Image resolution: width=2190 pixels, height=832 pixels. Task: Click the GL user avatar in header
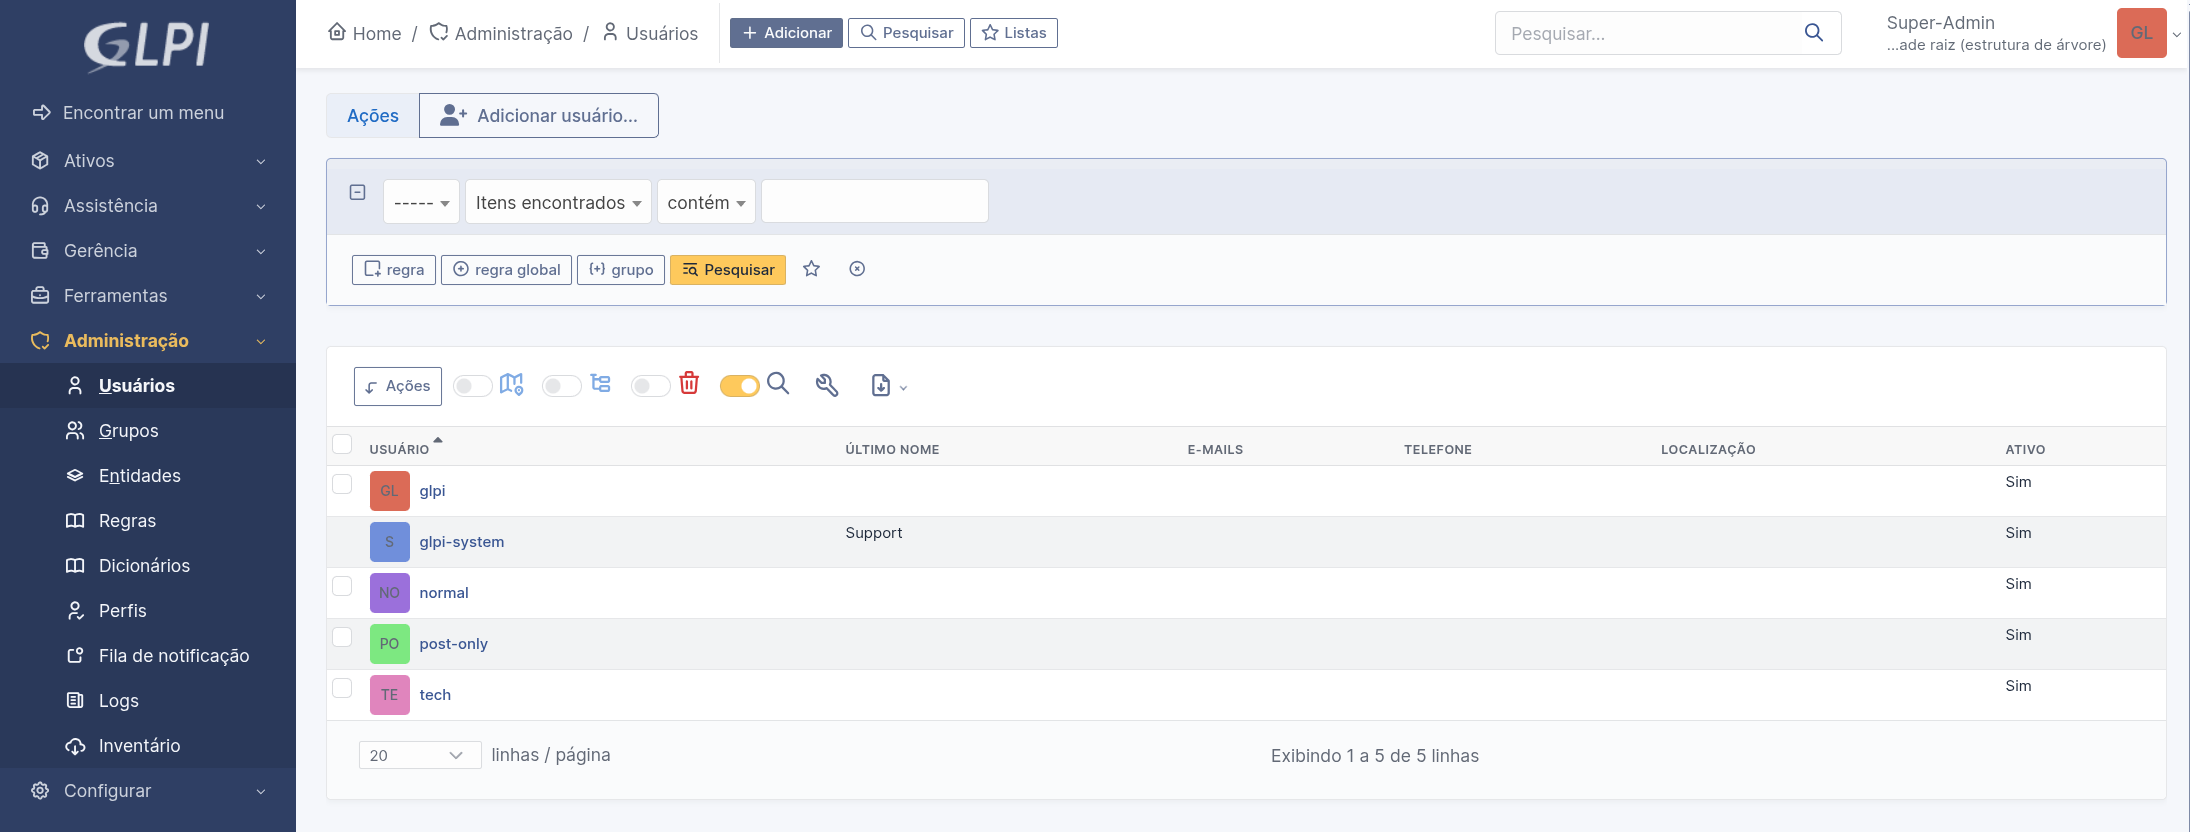pos(2141,33)
